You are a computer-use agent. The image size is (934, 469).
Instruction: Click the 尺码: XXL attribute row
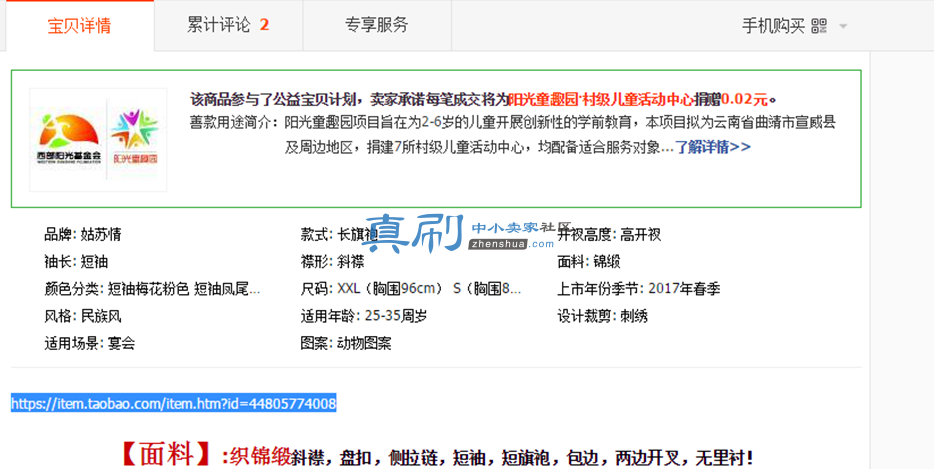(411, 289)
